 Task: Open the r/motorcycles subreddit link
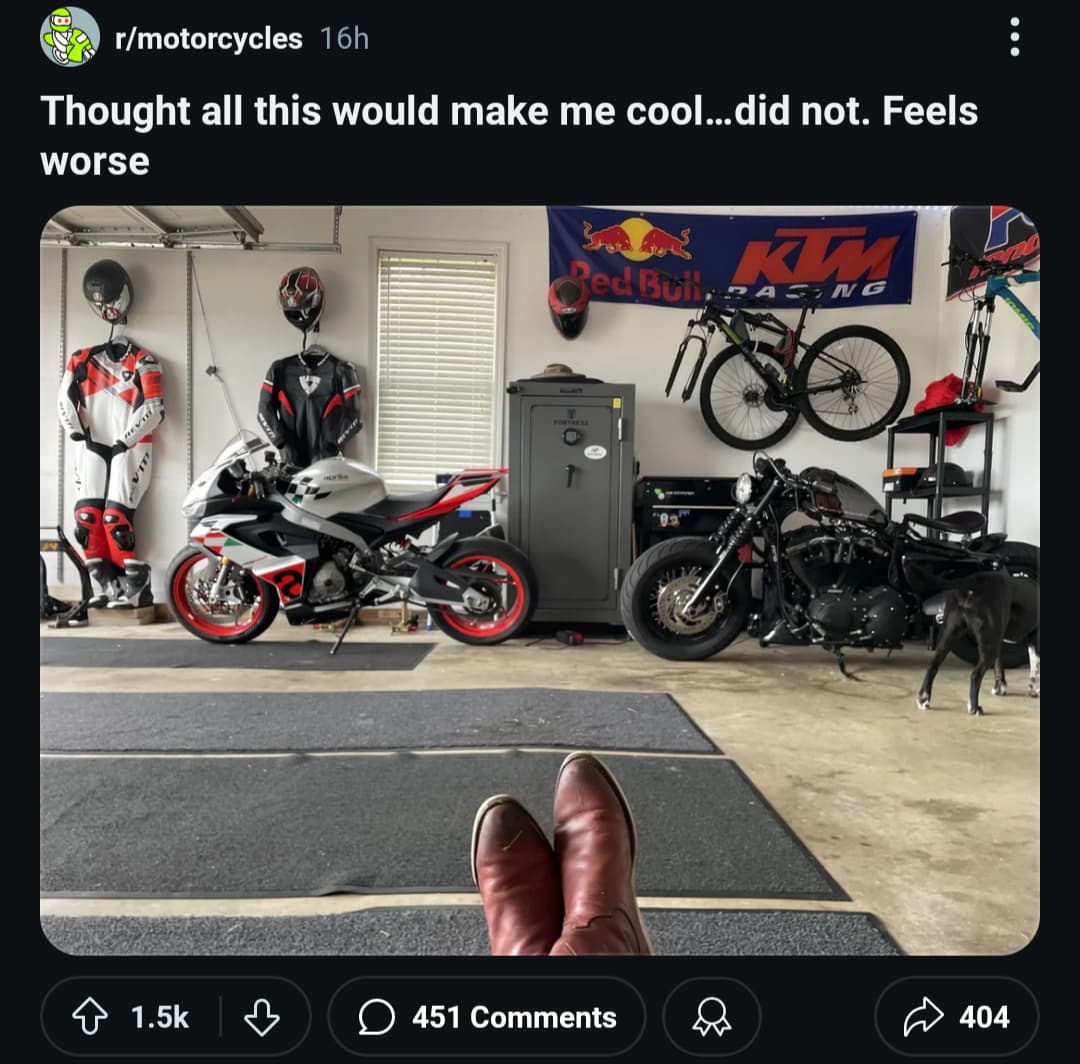tap(209, 39)
